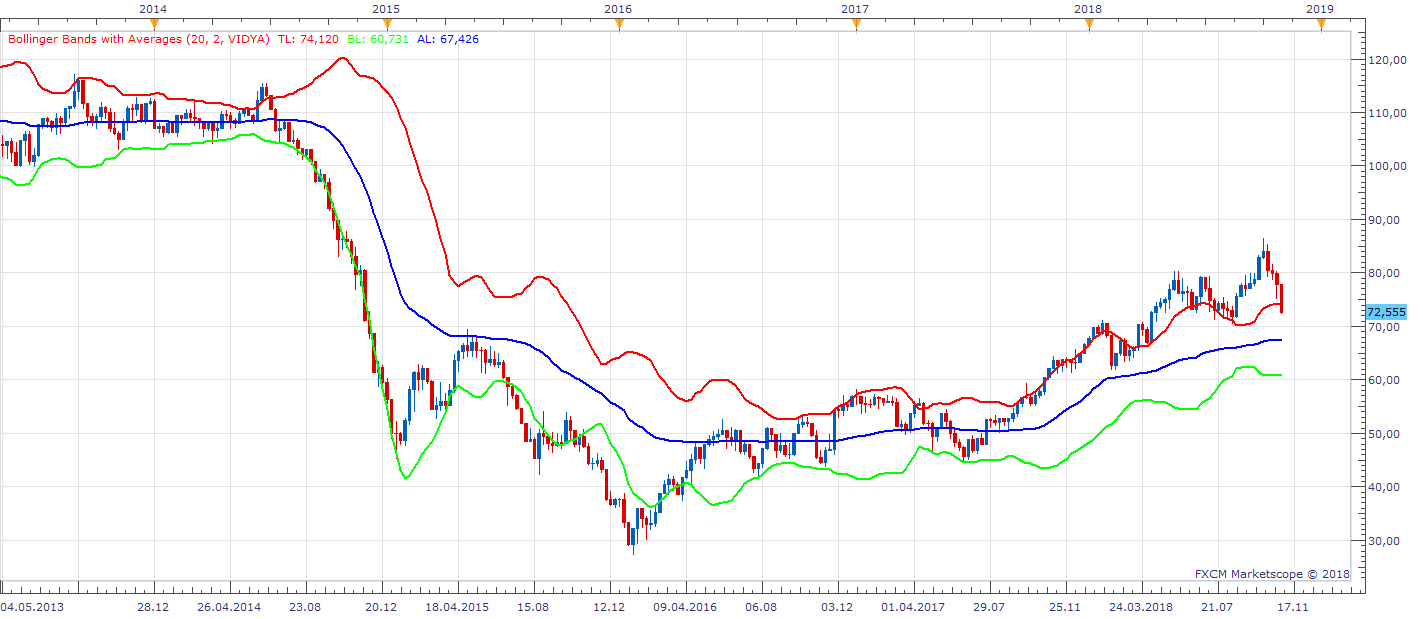1423x619 pixels.
Task: Click the 17.11 date label
Action: [1293, 607]
